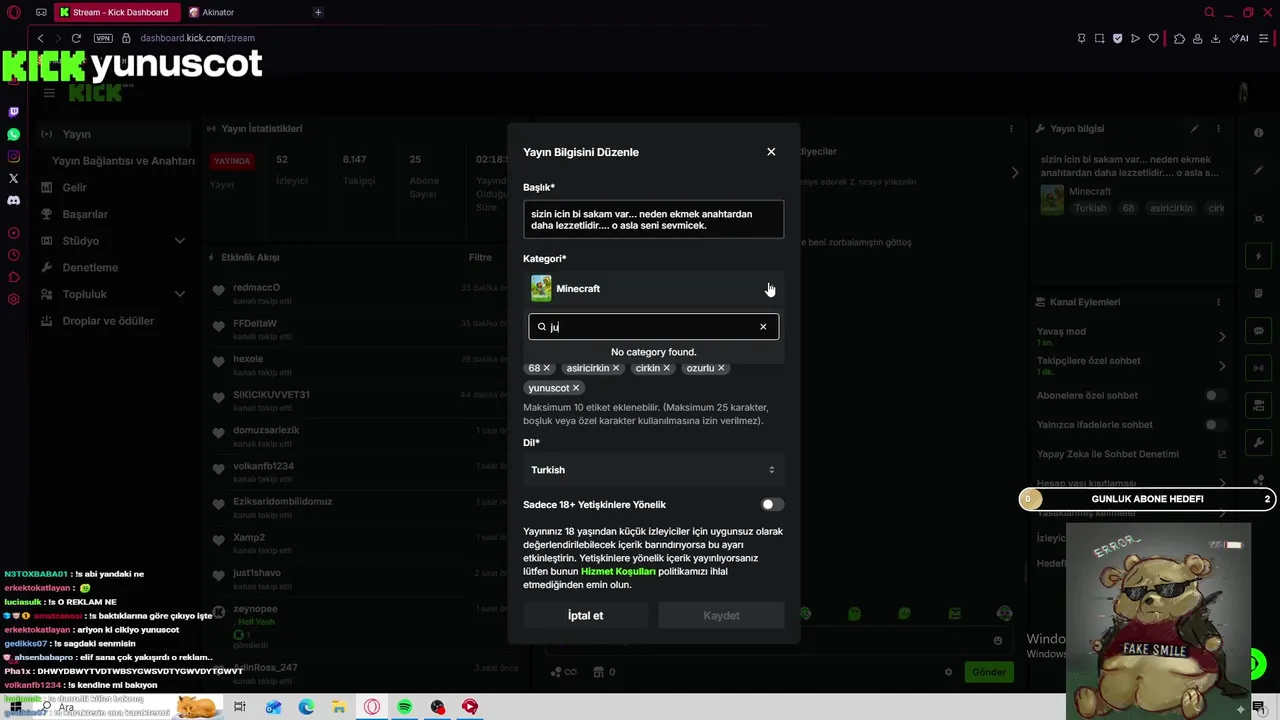1280x720 pixels.
Task: Add page to bookmarks heart icon
Action: point(1153,38)
